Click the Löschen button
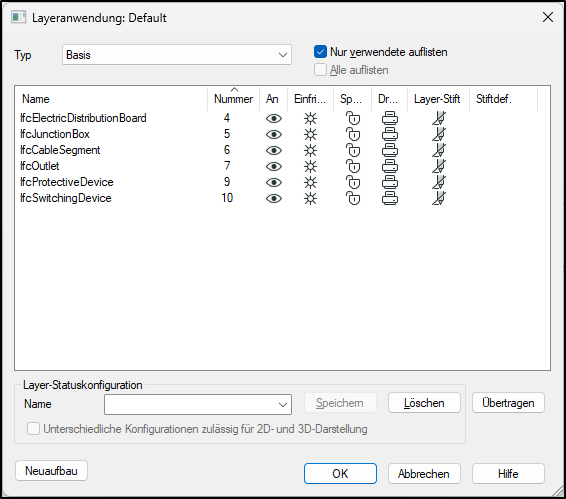The width and height of the screenshot is (566, 499). tap(424, 403)
